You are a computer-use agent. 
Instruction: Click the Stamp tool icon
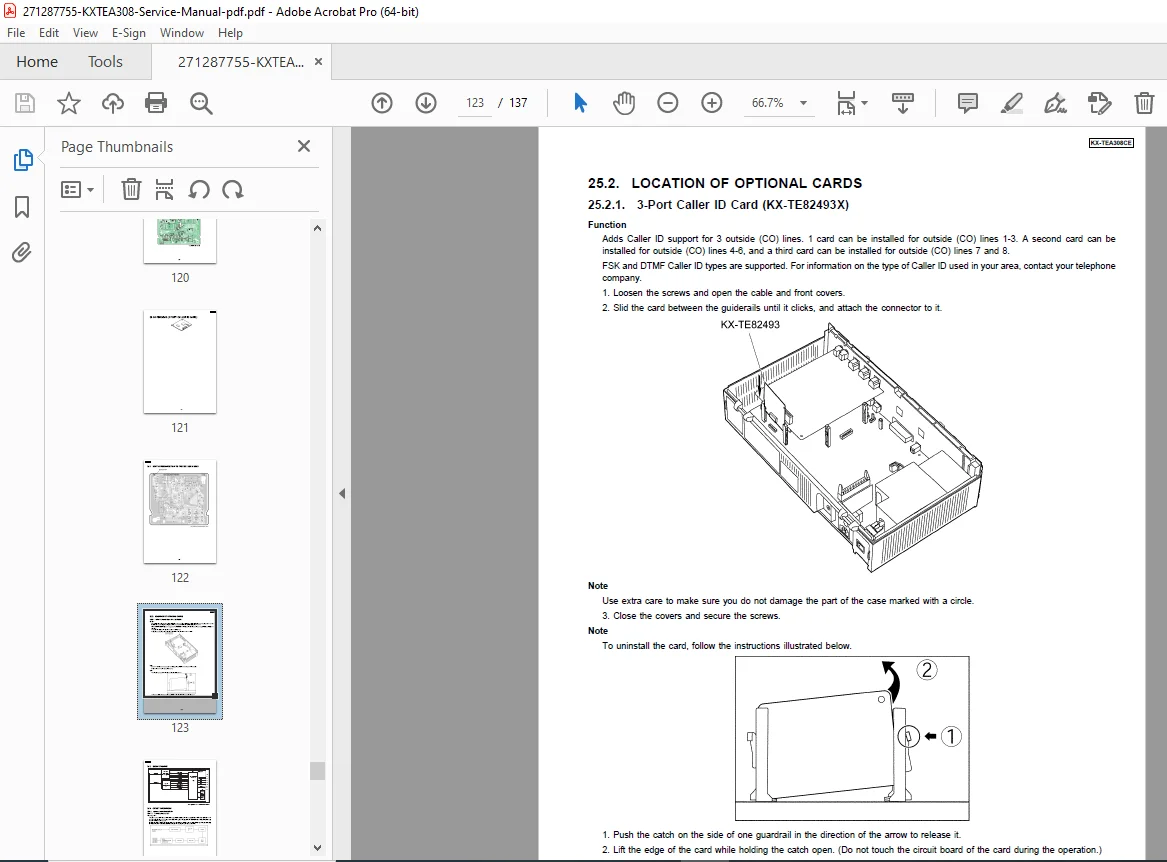point(1099,103)
